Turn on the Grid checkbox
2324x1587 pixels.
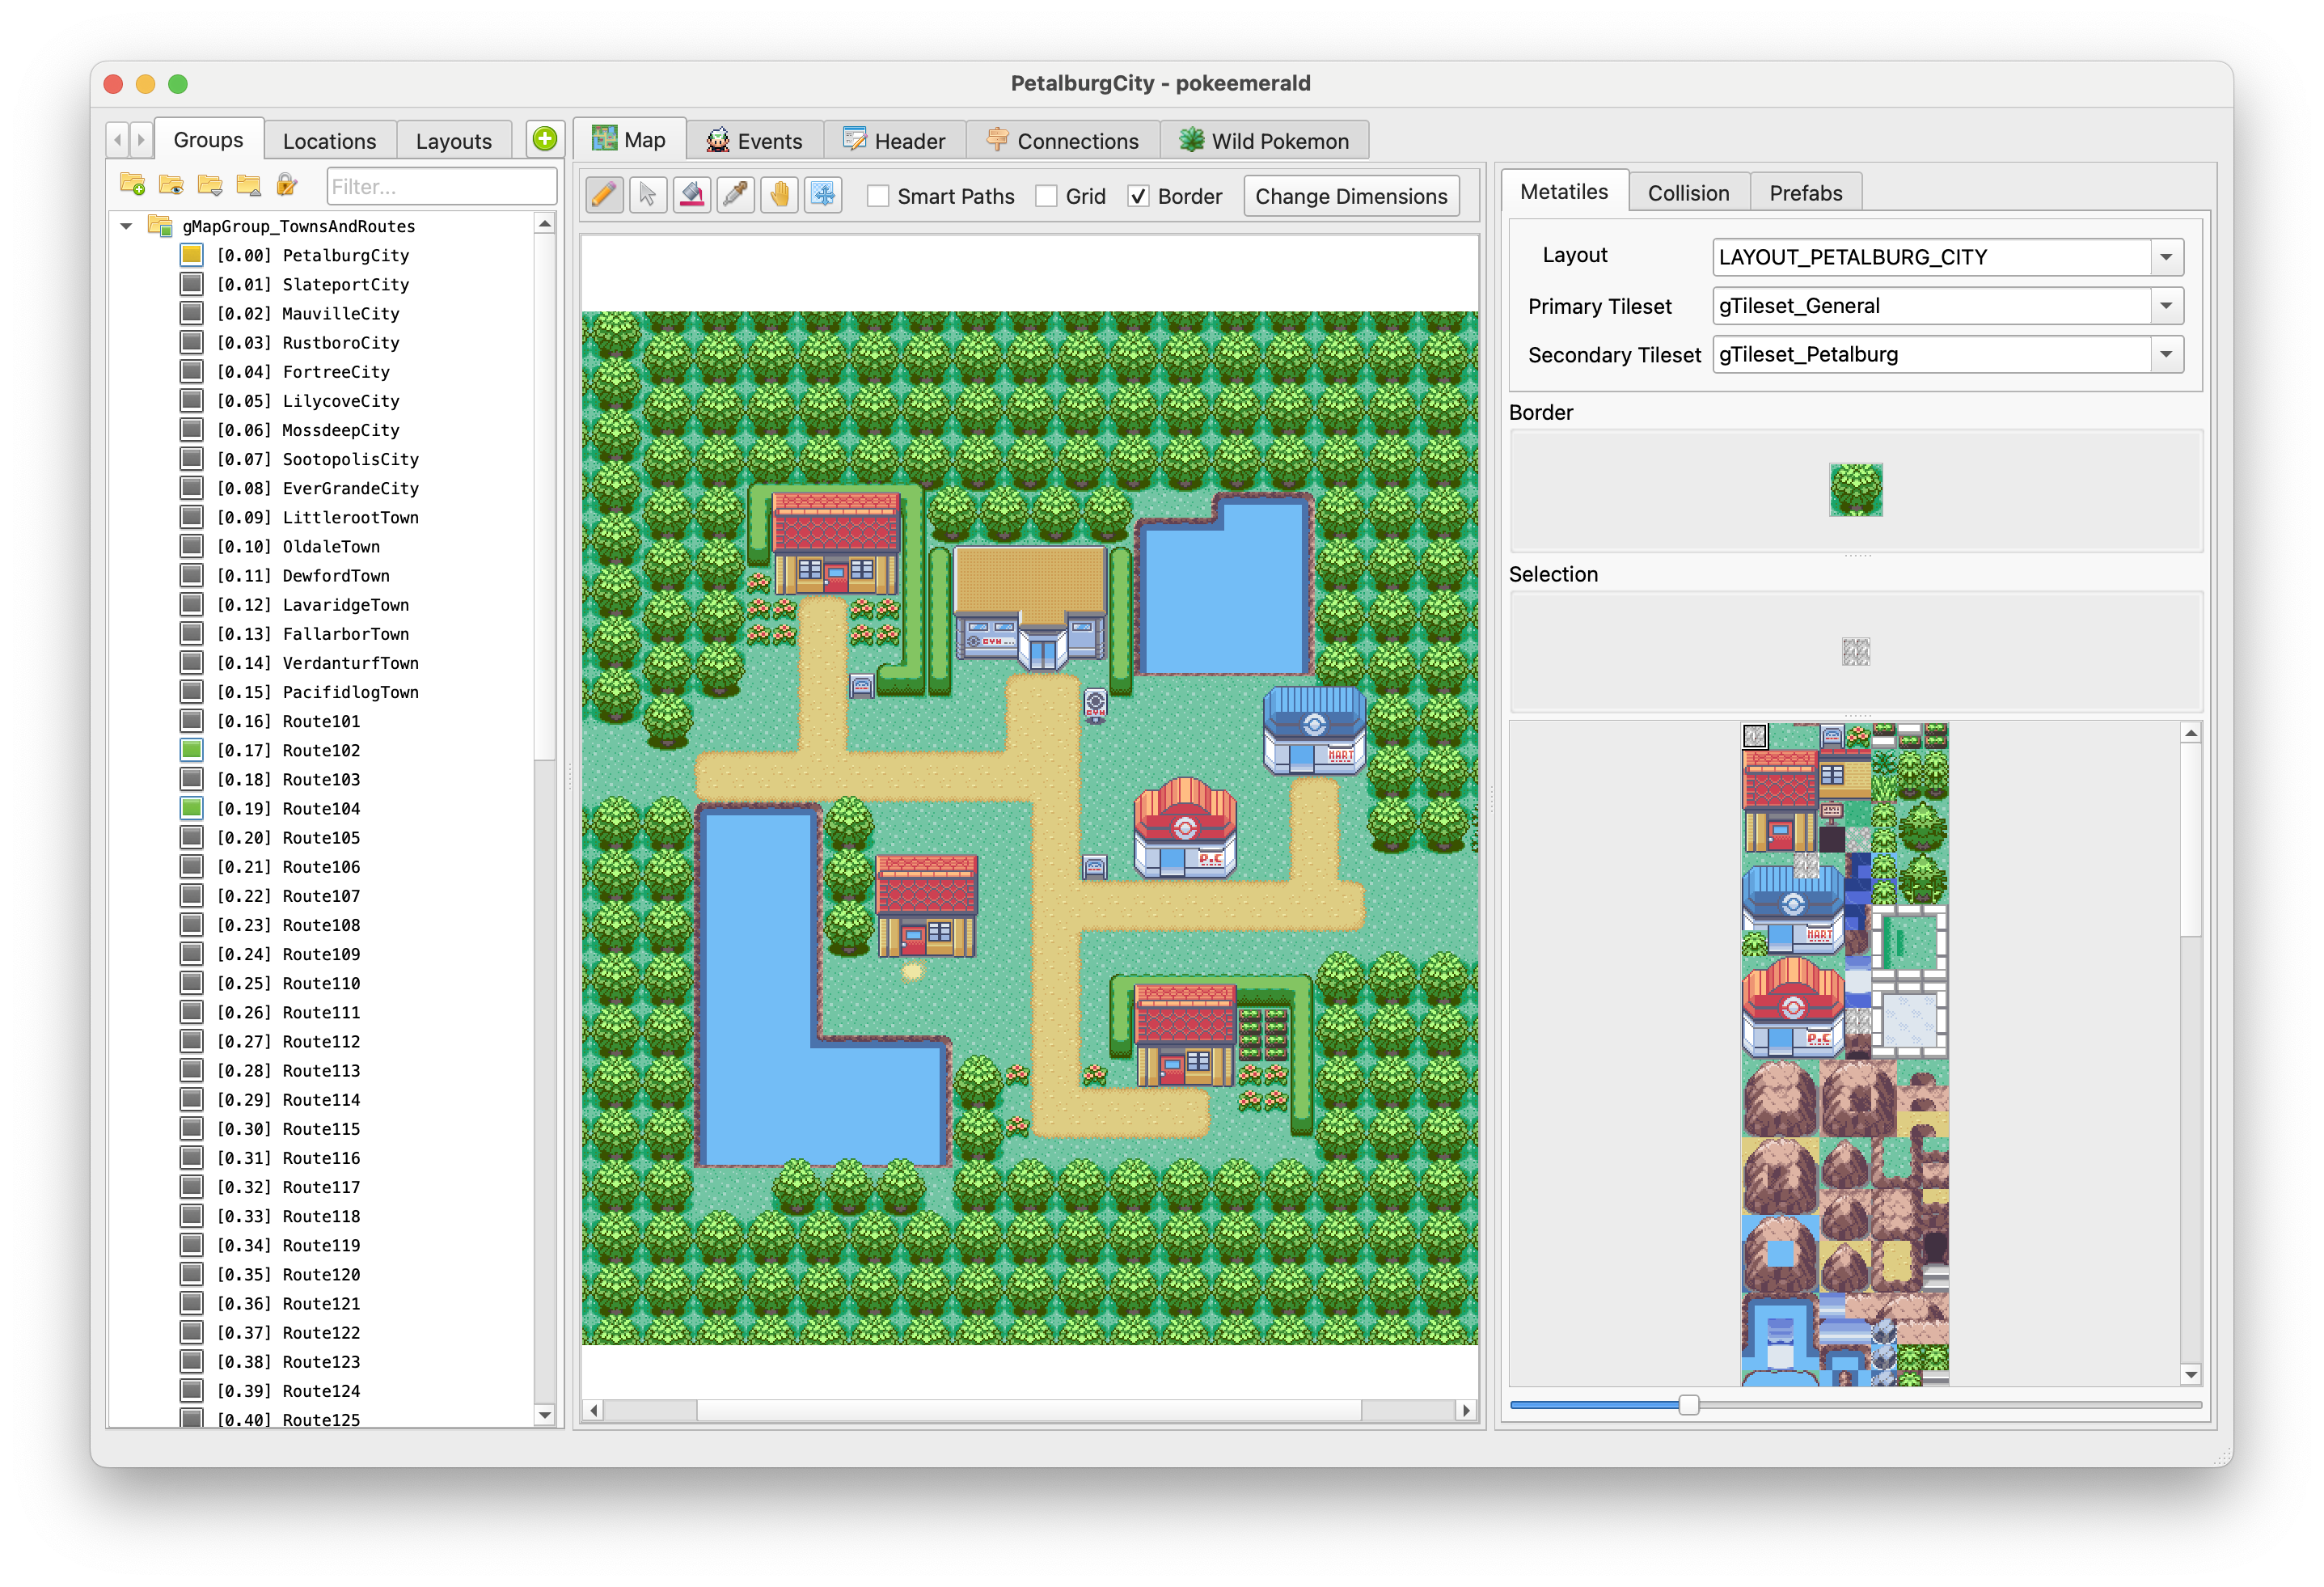[x=1047, y=196]
